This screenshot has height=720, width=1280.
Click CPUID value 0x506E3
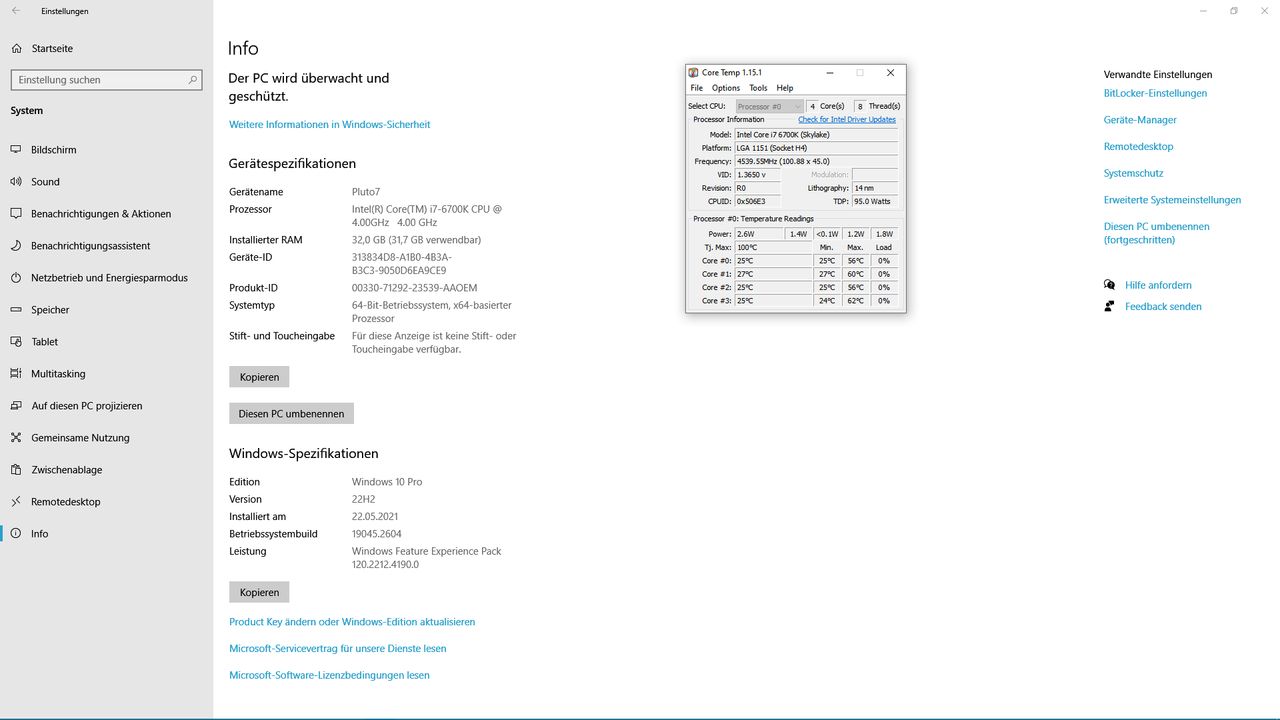click(x=757, y=201)
